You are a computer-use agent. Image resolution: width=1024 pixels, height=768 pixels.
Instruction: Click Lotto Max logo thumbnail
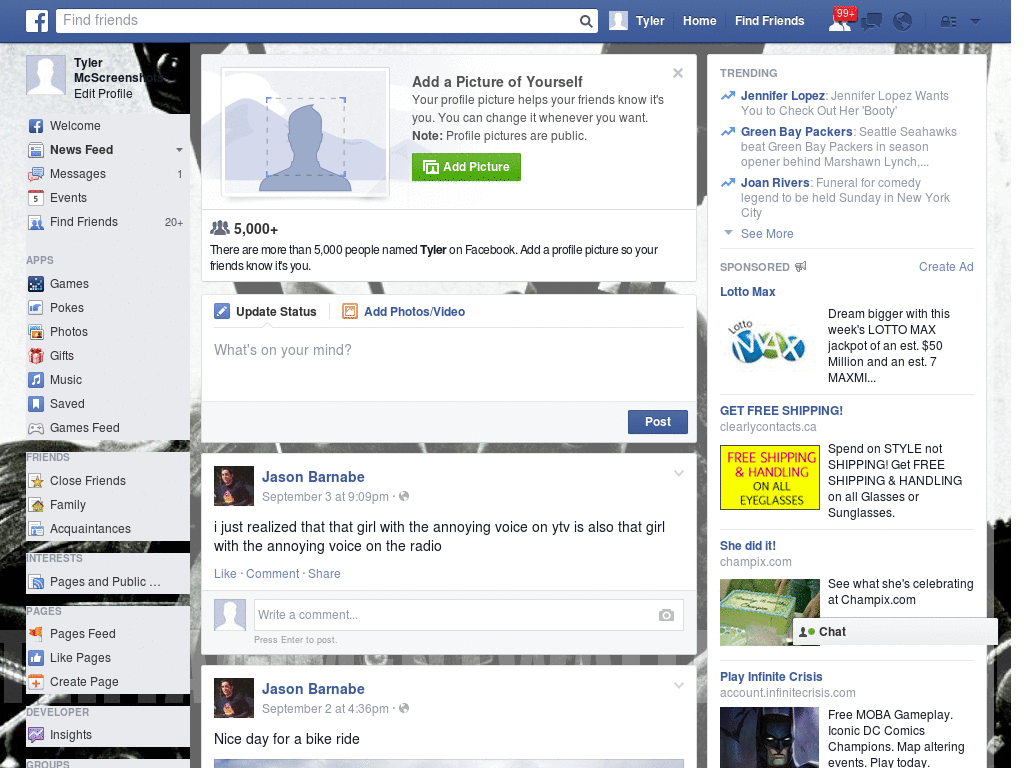(768, 343)
